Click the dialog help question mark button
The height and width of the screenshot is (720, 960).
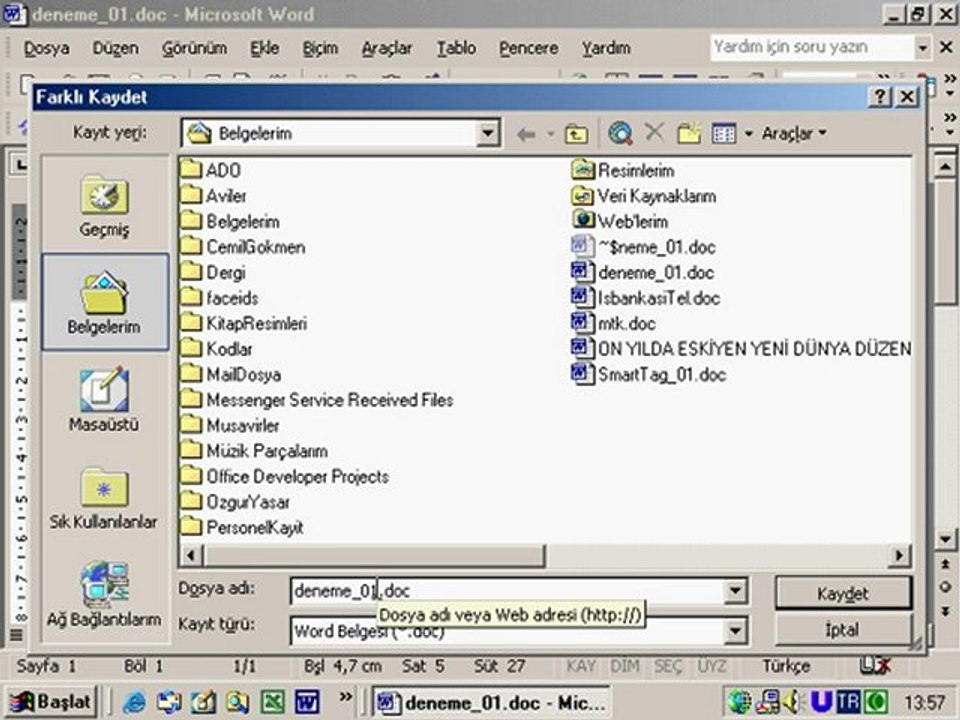880,97
